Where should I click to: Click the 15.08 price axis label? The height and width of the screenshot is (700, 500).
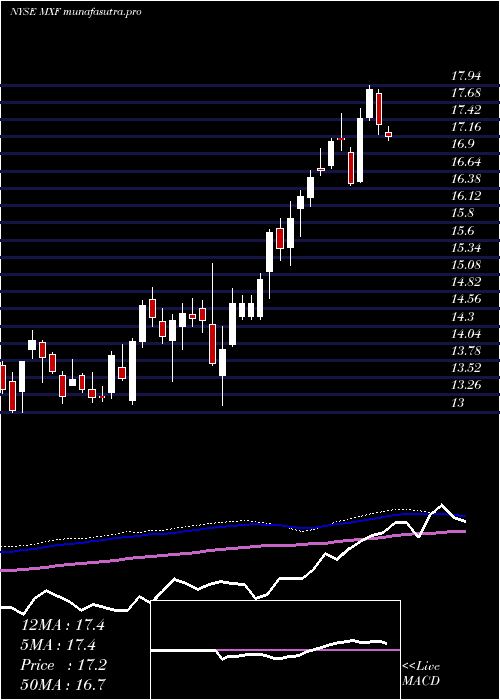click(x=466, y=265)
